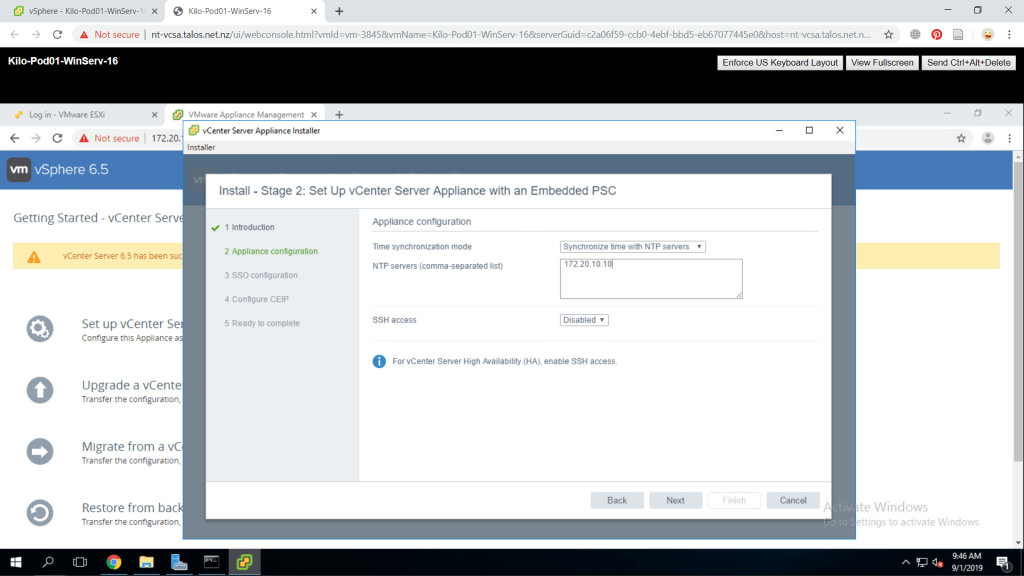Click the Pinterest extension icon
The width and height of the screenshot is (1024, 576).
[937, 34]
